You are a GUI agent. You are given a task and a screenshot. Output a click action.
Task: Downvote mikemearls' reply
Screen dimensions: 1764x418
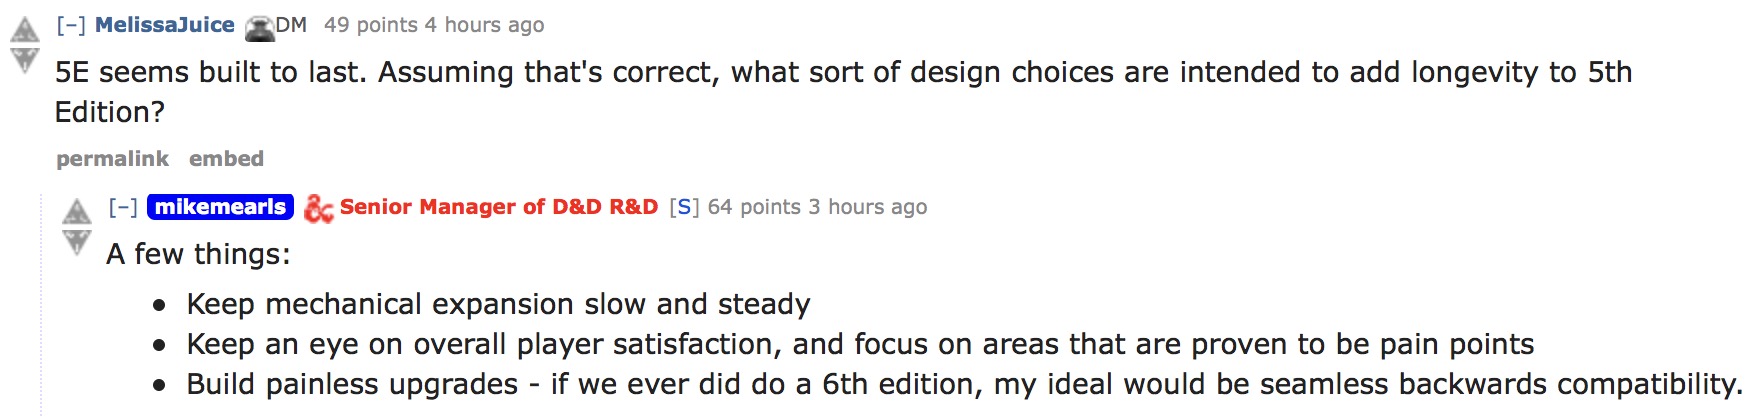(x=77, y=242)
